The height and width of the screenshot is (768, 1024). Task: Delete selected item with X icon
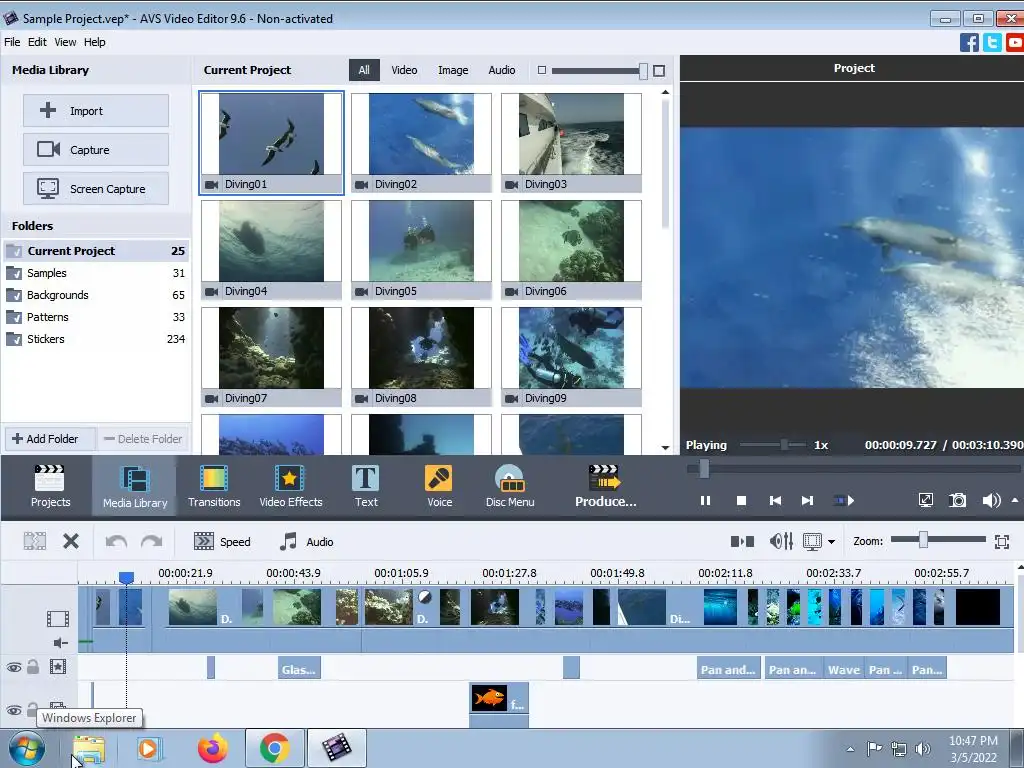tap(71, 541)
